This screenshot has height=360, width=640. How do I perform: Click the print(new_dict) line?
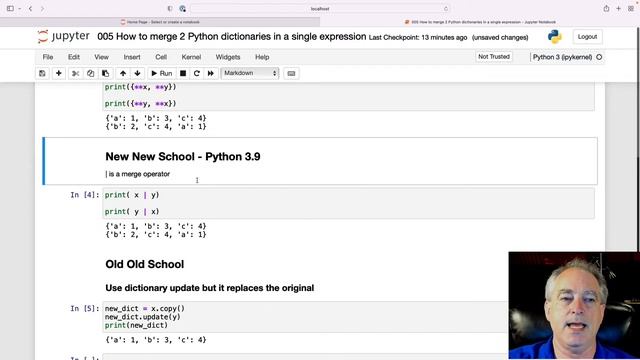(x=136, y=325)
